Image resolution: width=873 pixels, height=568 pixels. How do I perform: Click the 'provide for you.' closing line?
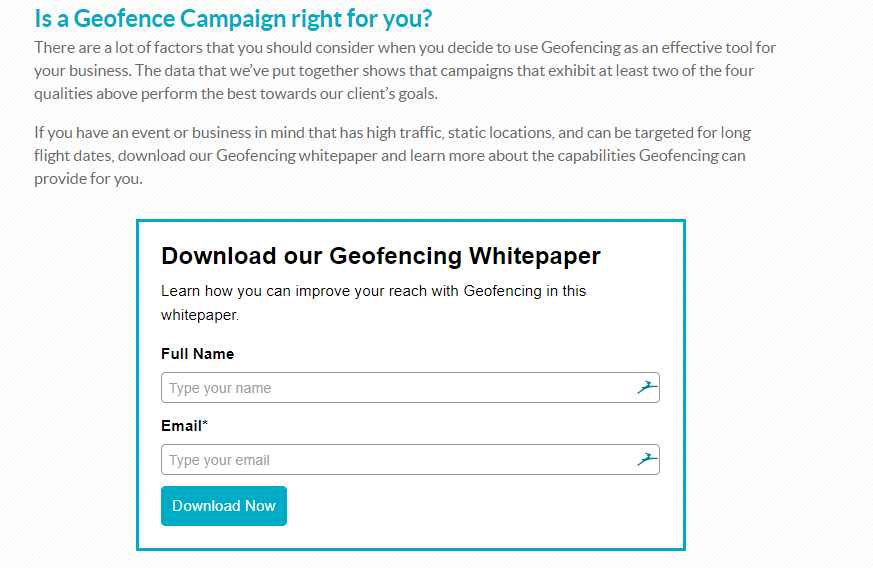(88, 179)
